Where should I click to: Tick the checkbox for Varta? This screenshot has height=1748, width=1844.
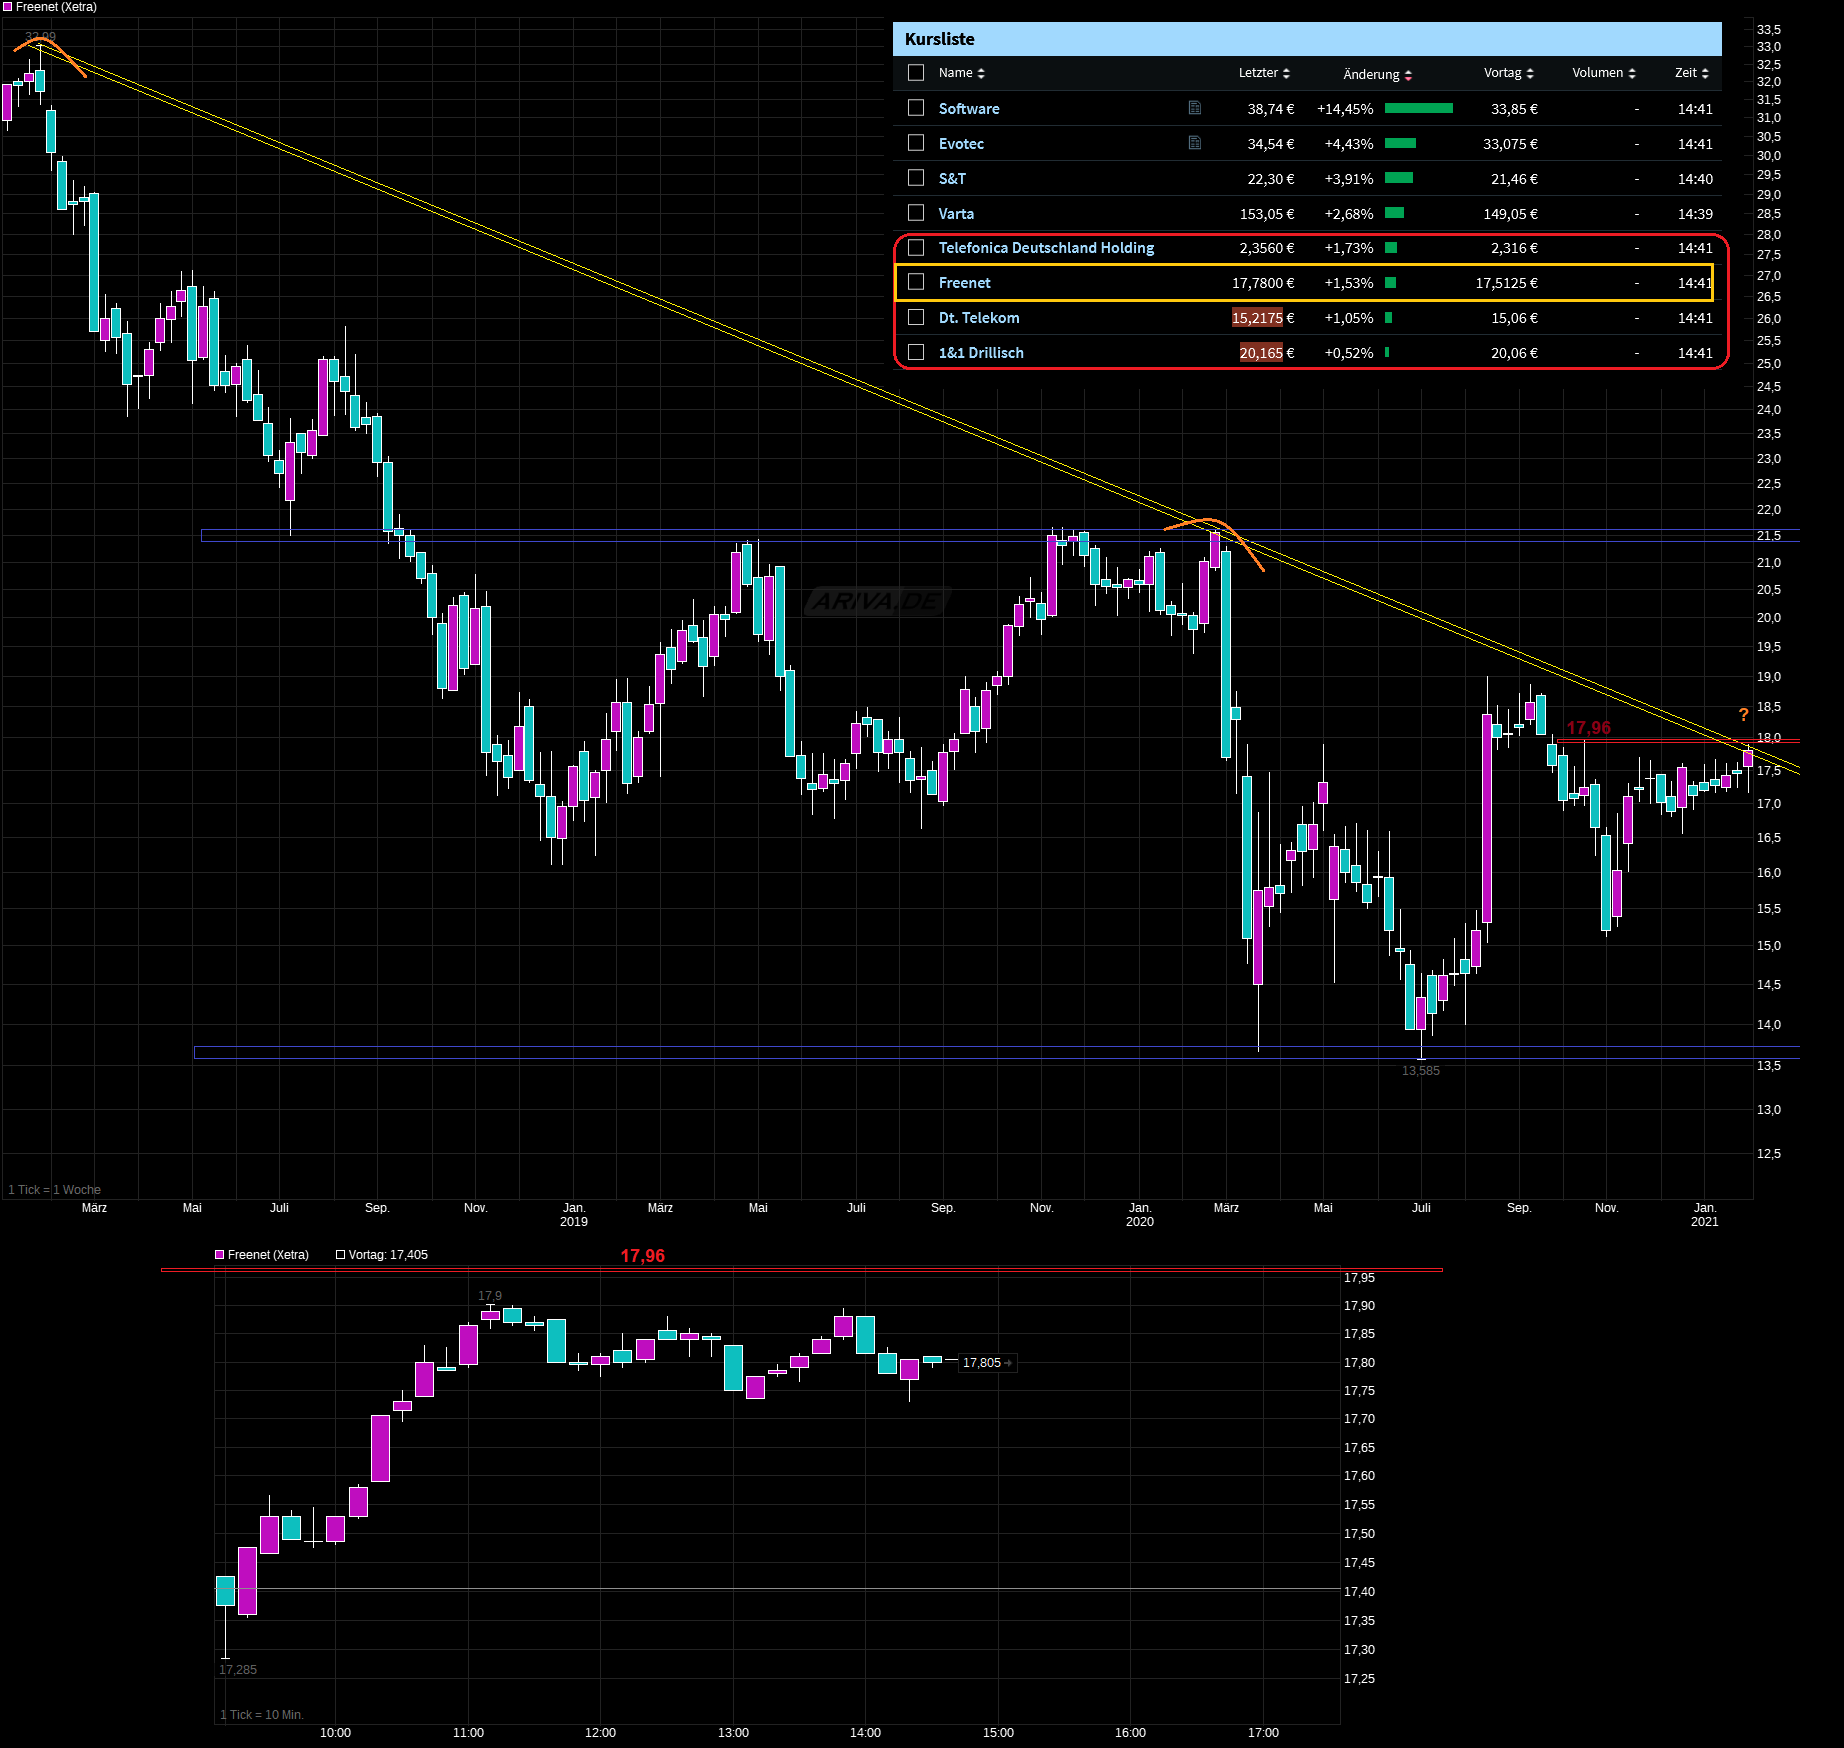coord(916,212)
